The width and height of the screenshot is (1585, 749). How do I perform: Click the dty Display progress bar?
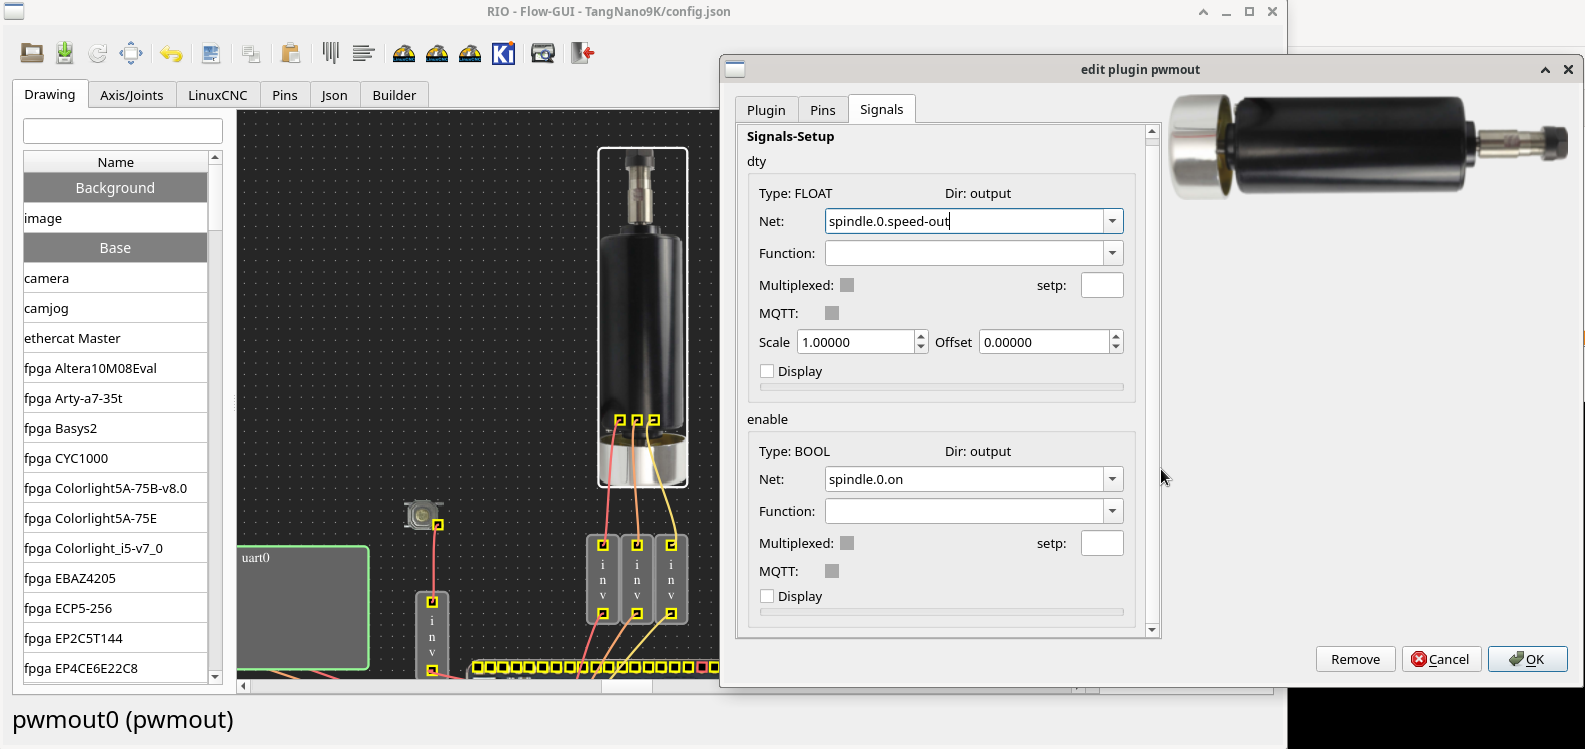(941, 387)
